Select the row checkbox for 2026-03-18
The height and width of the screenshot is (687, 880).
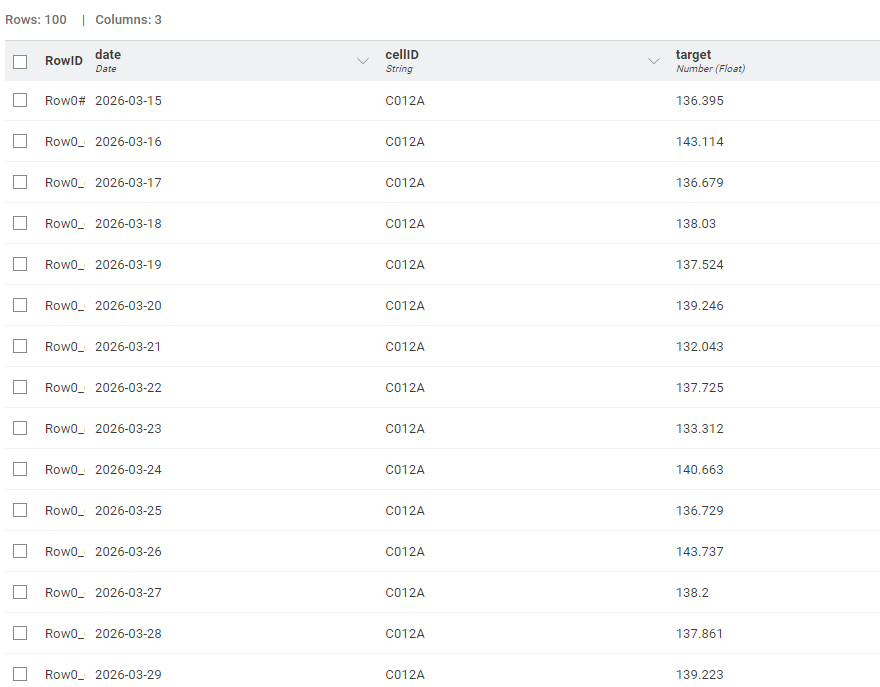click(20, 223)
